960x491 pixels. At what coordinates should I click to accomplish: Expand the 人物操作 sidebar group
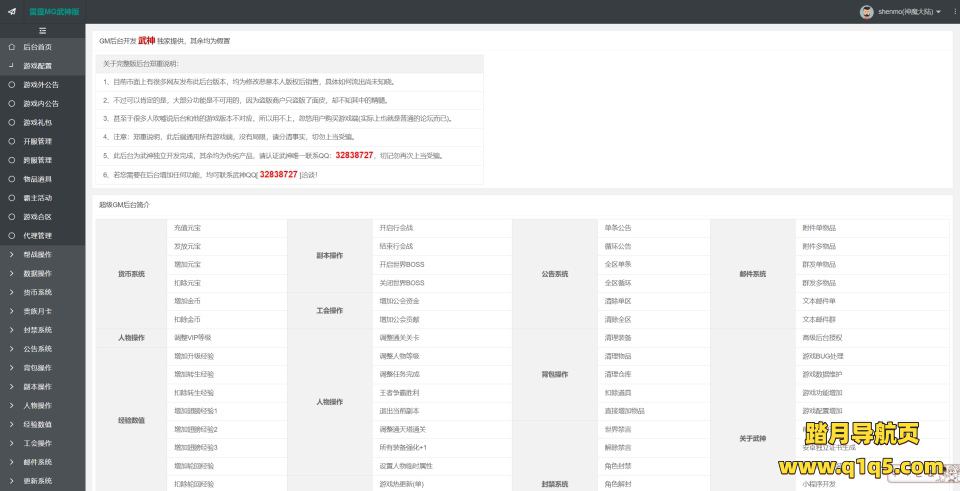tap(43, 405)
